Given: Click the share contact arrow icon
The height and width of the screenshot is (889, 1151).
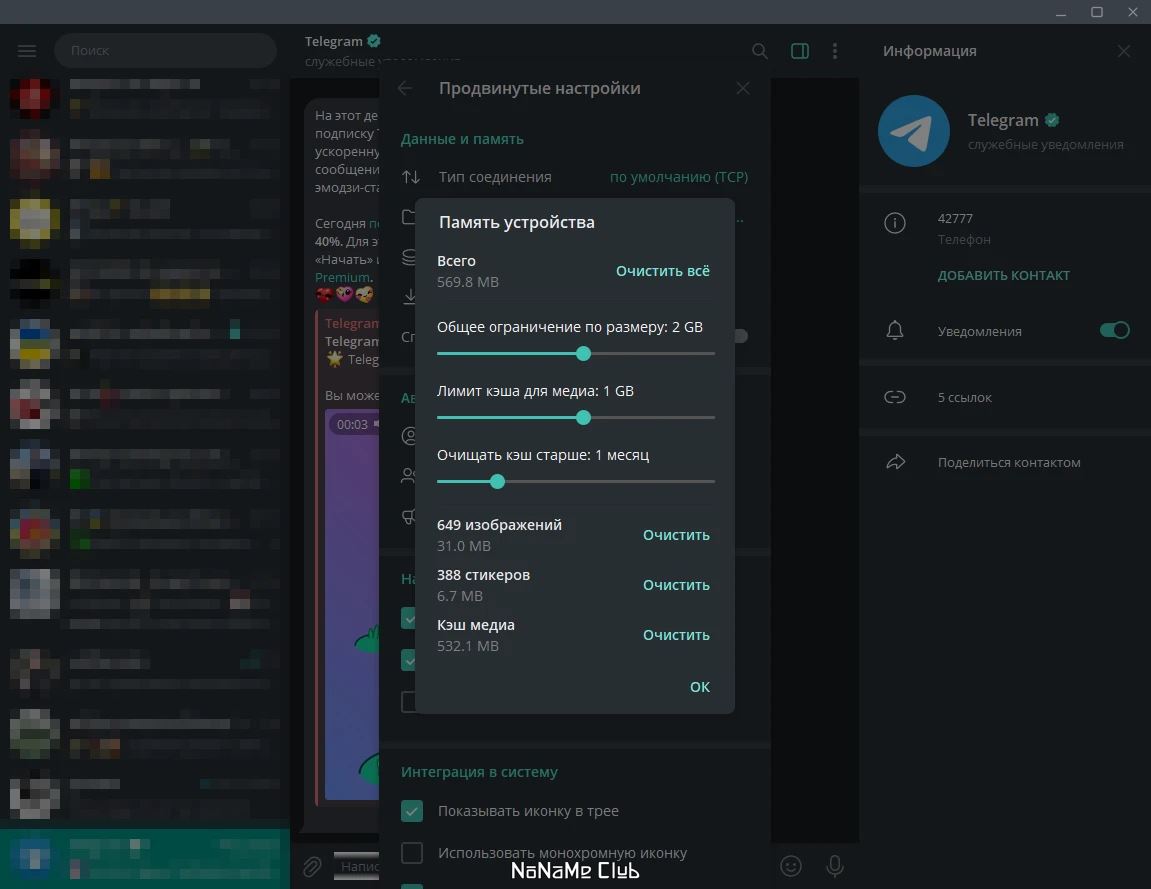Looking at the screenshot, I should [x=896, y=462].
